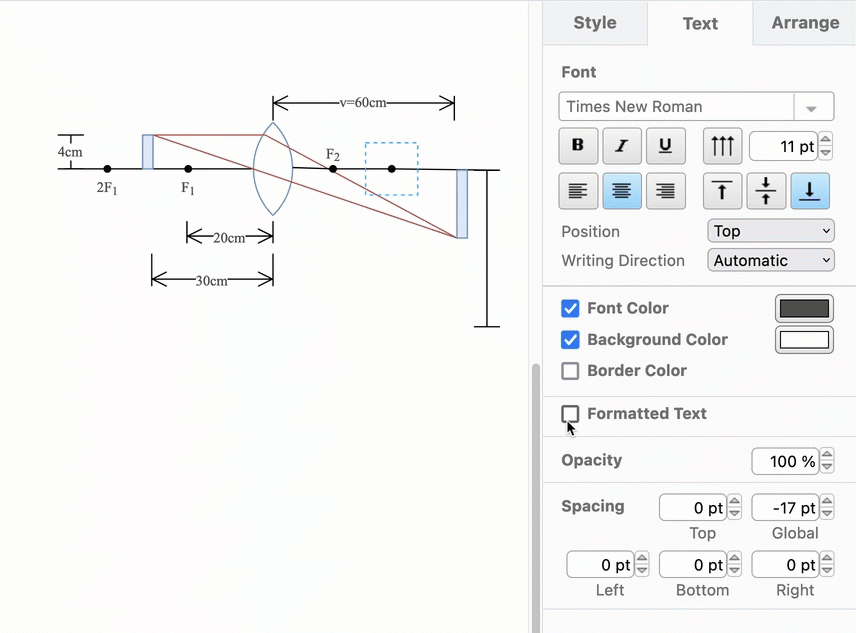Apply italic styling to the text
Screen dimensions: 856x633
pyautogui.click(x=621, y=146)
